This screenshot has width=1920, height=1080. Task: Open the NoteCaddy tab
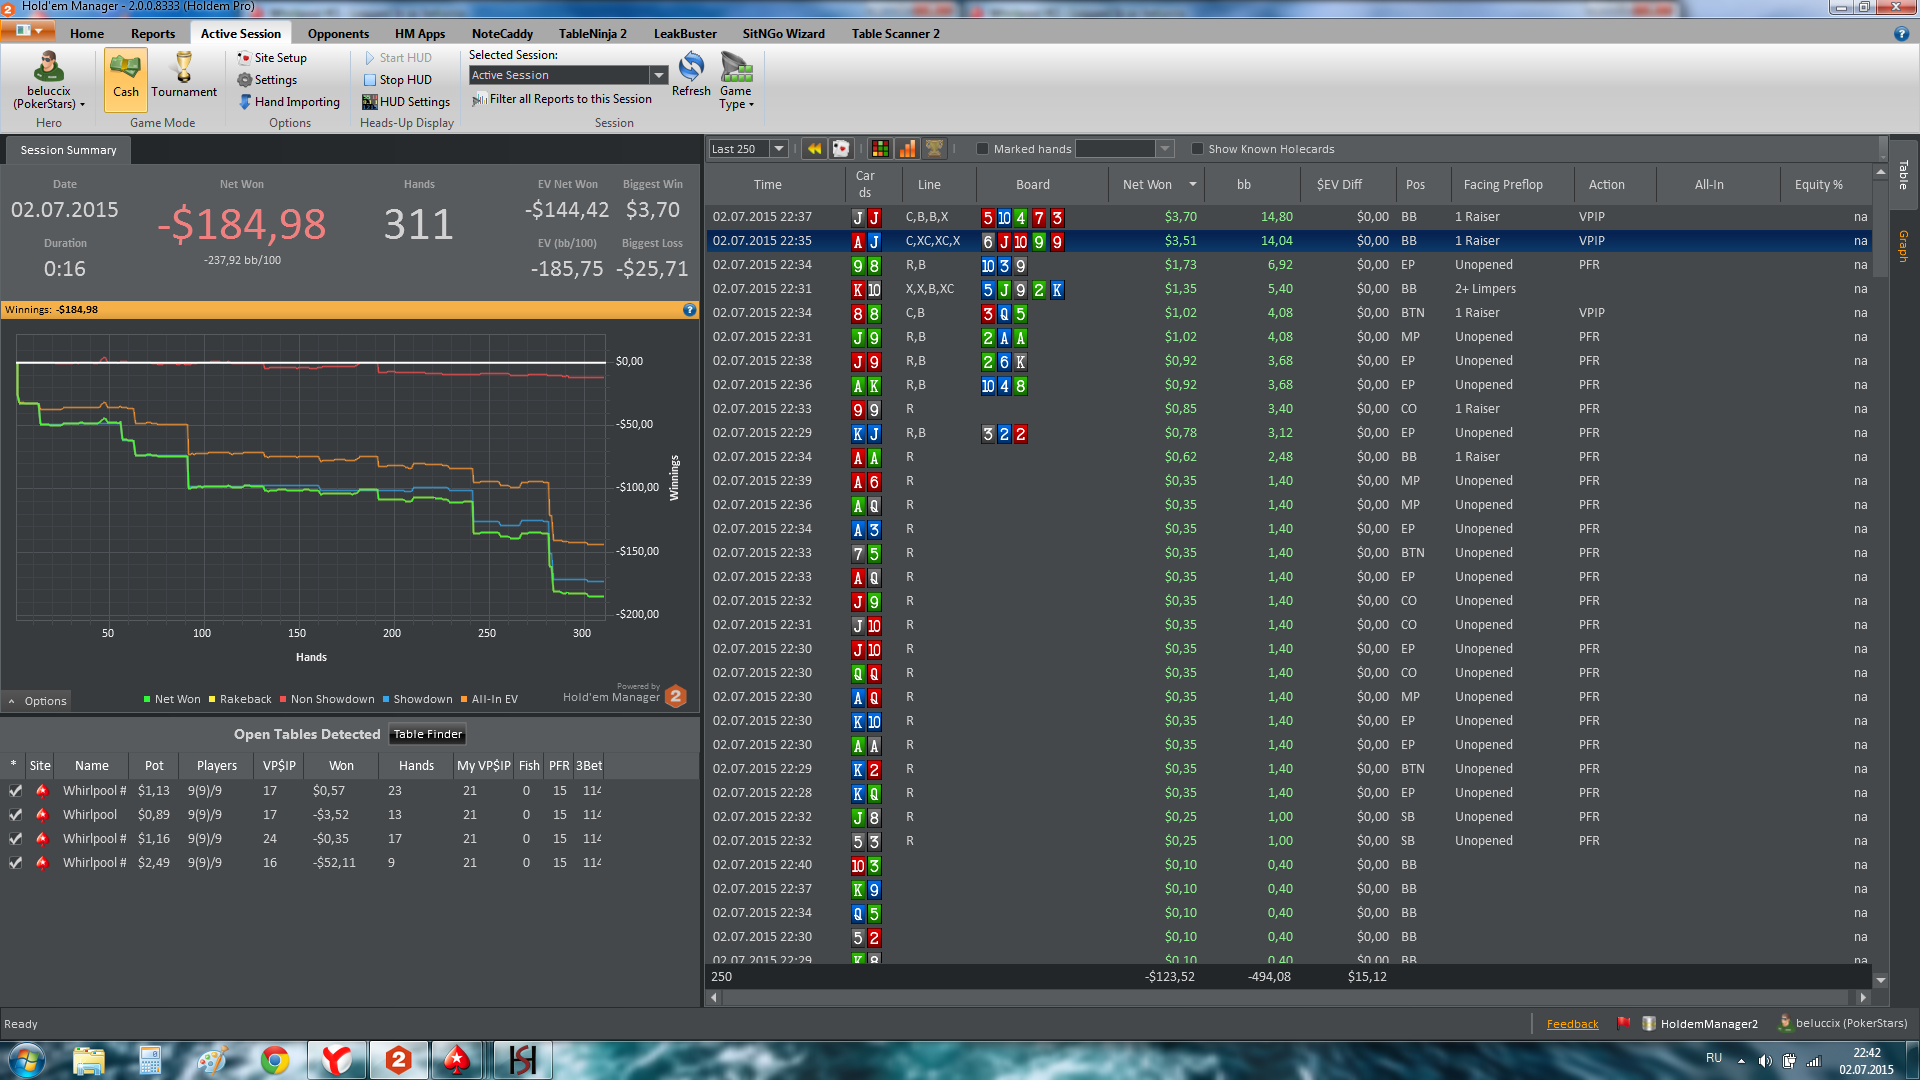[502, 34]
